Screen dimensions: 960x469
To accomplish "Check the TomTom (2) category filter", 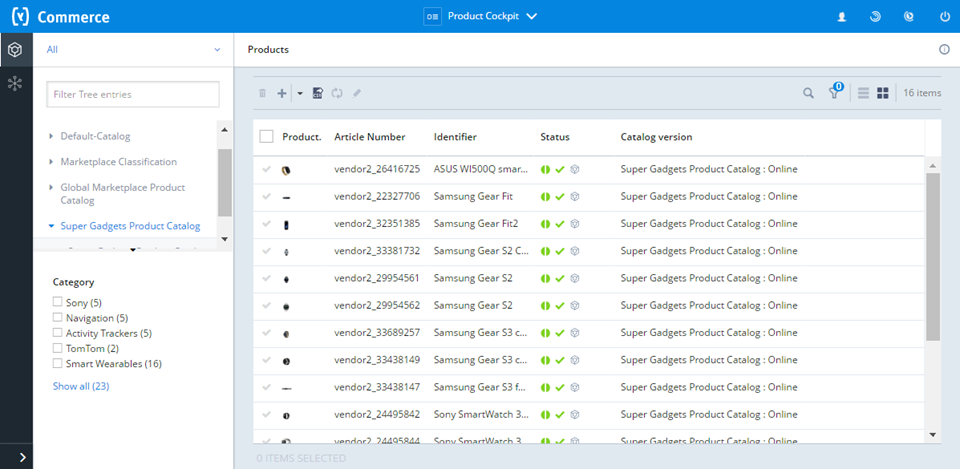I will tap(58, 348).
